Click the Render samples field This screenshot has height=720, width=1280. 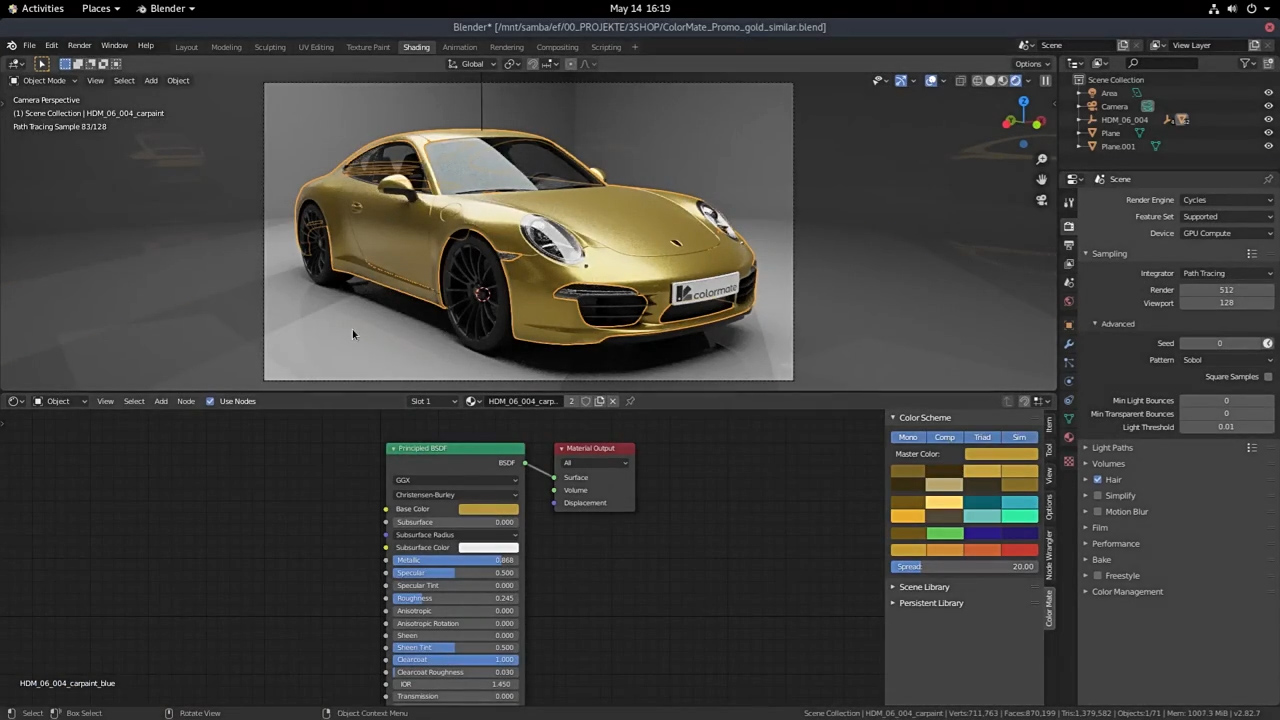[1226, 290]
